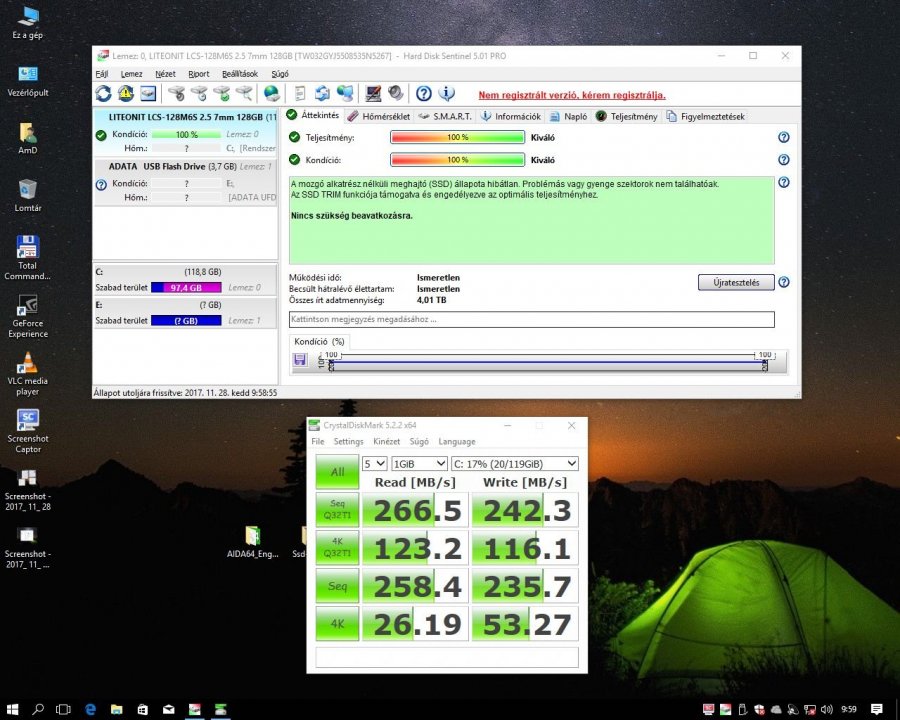Screen dimensions: 900x720
Task: Click the disk icon with magnifying glass
Action: (x=245, y=94)
